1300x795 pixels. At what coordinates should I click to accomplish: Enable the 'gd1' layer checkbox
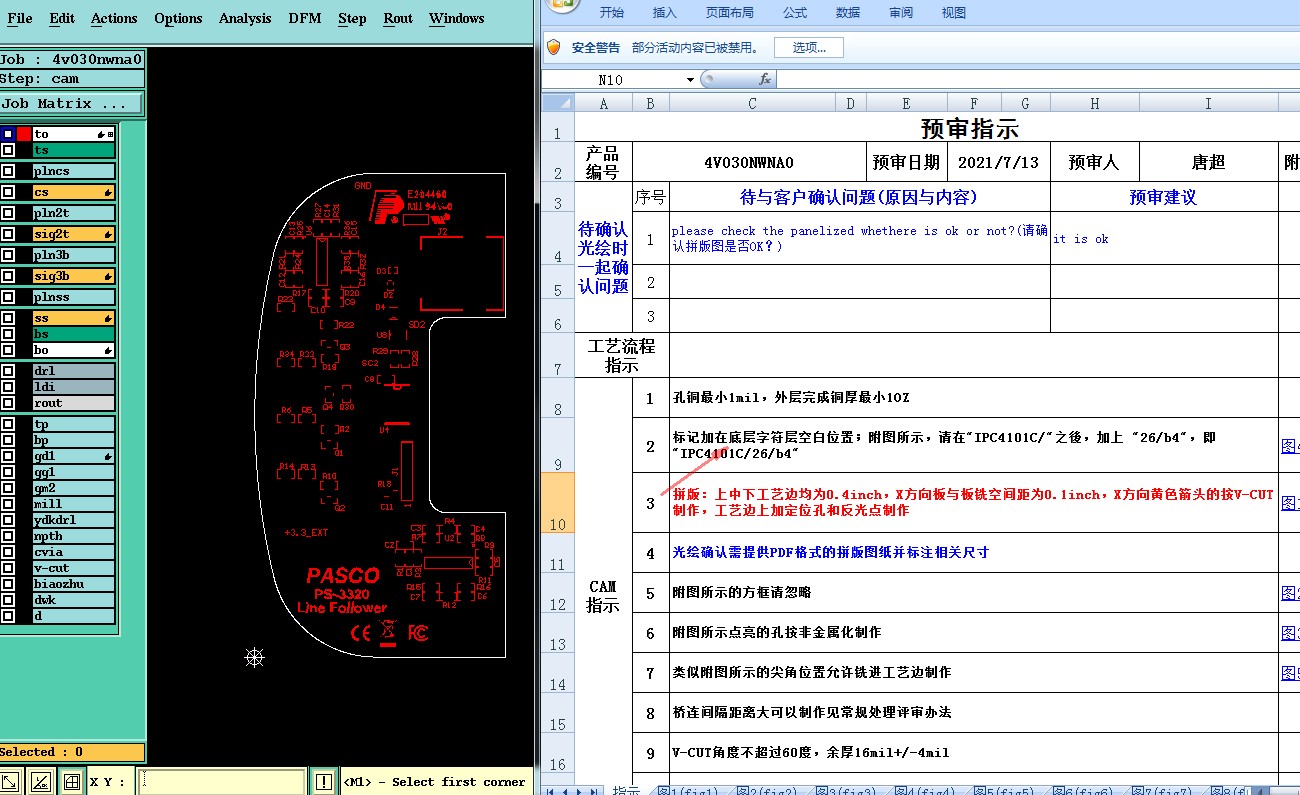point(8,456)
